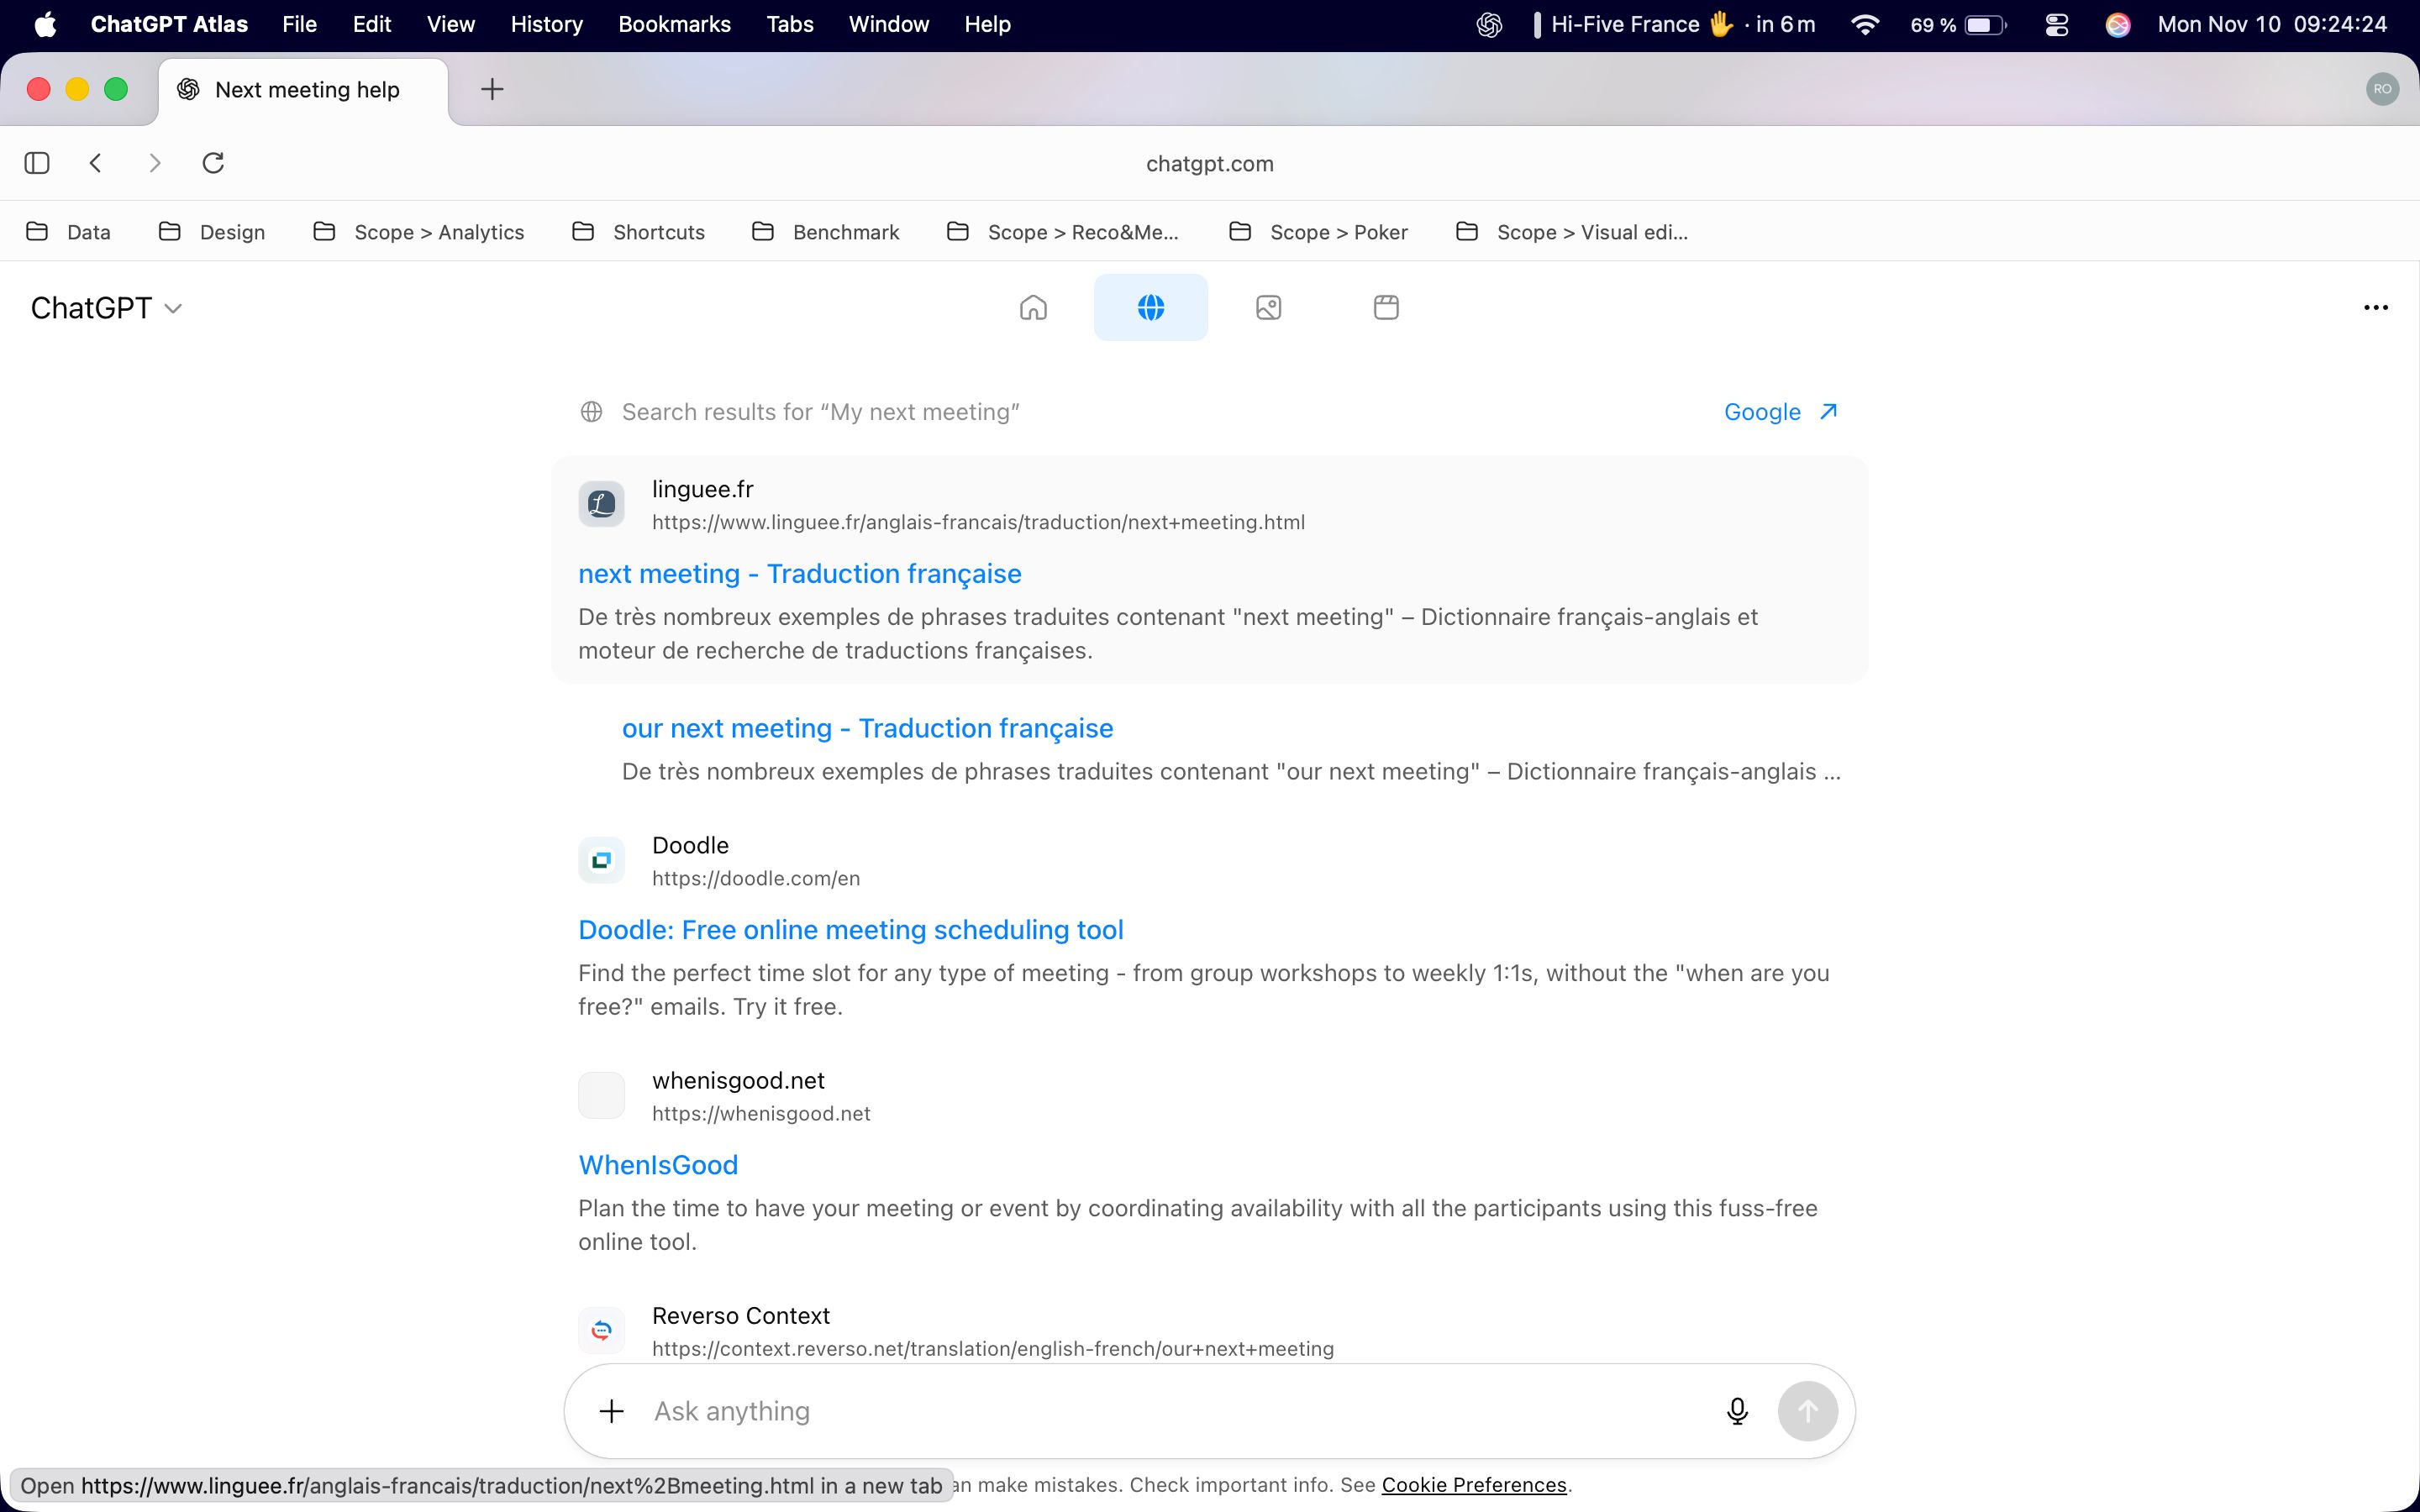Activate voice input with the microphone
This screenshot has height=1512, width=2420.
(1737, 1410)
